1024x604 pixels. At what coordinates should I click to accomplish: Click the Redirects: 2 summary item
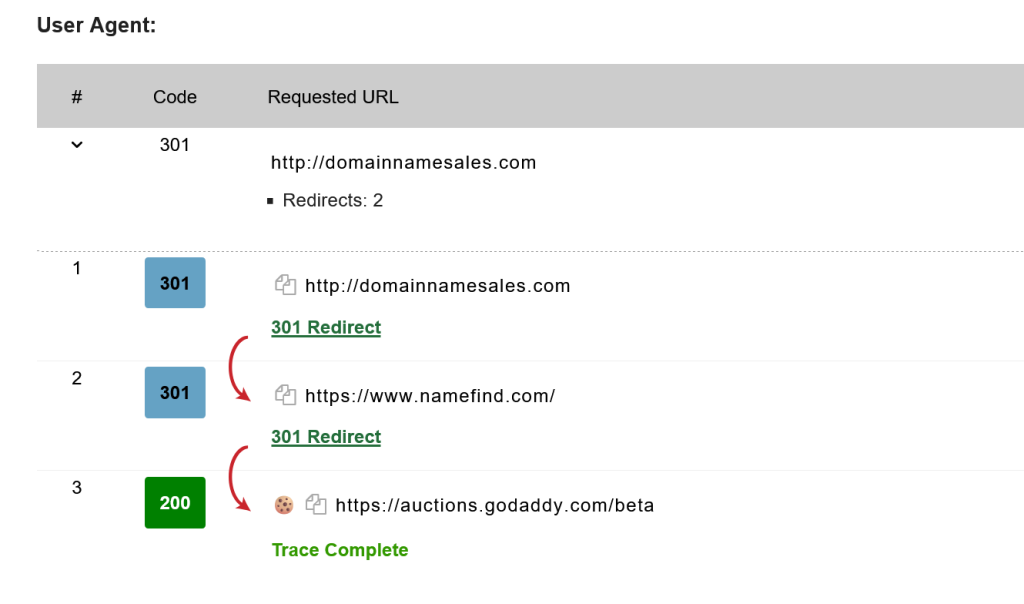(333, 200)
